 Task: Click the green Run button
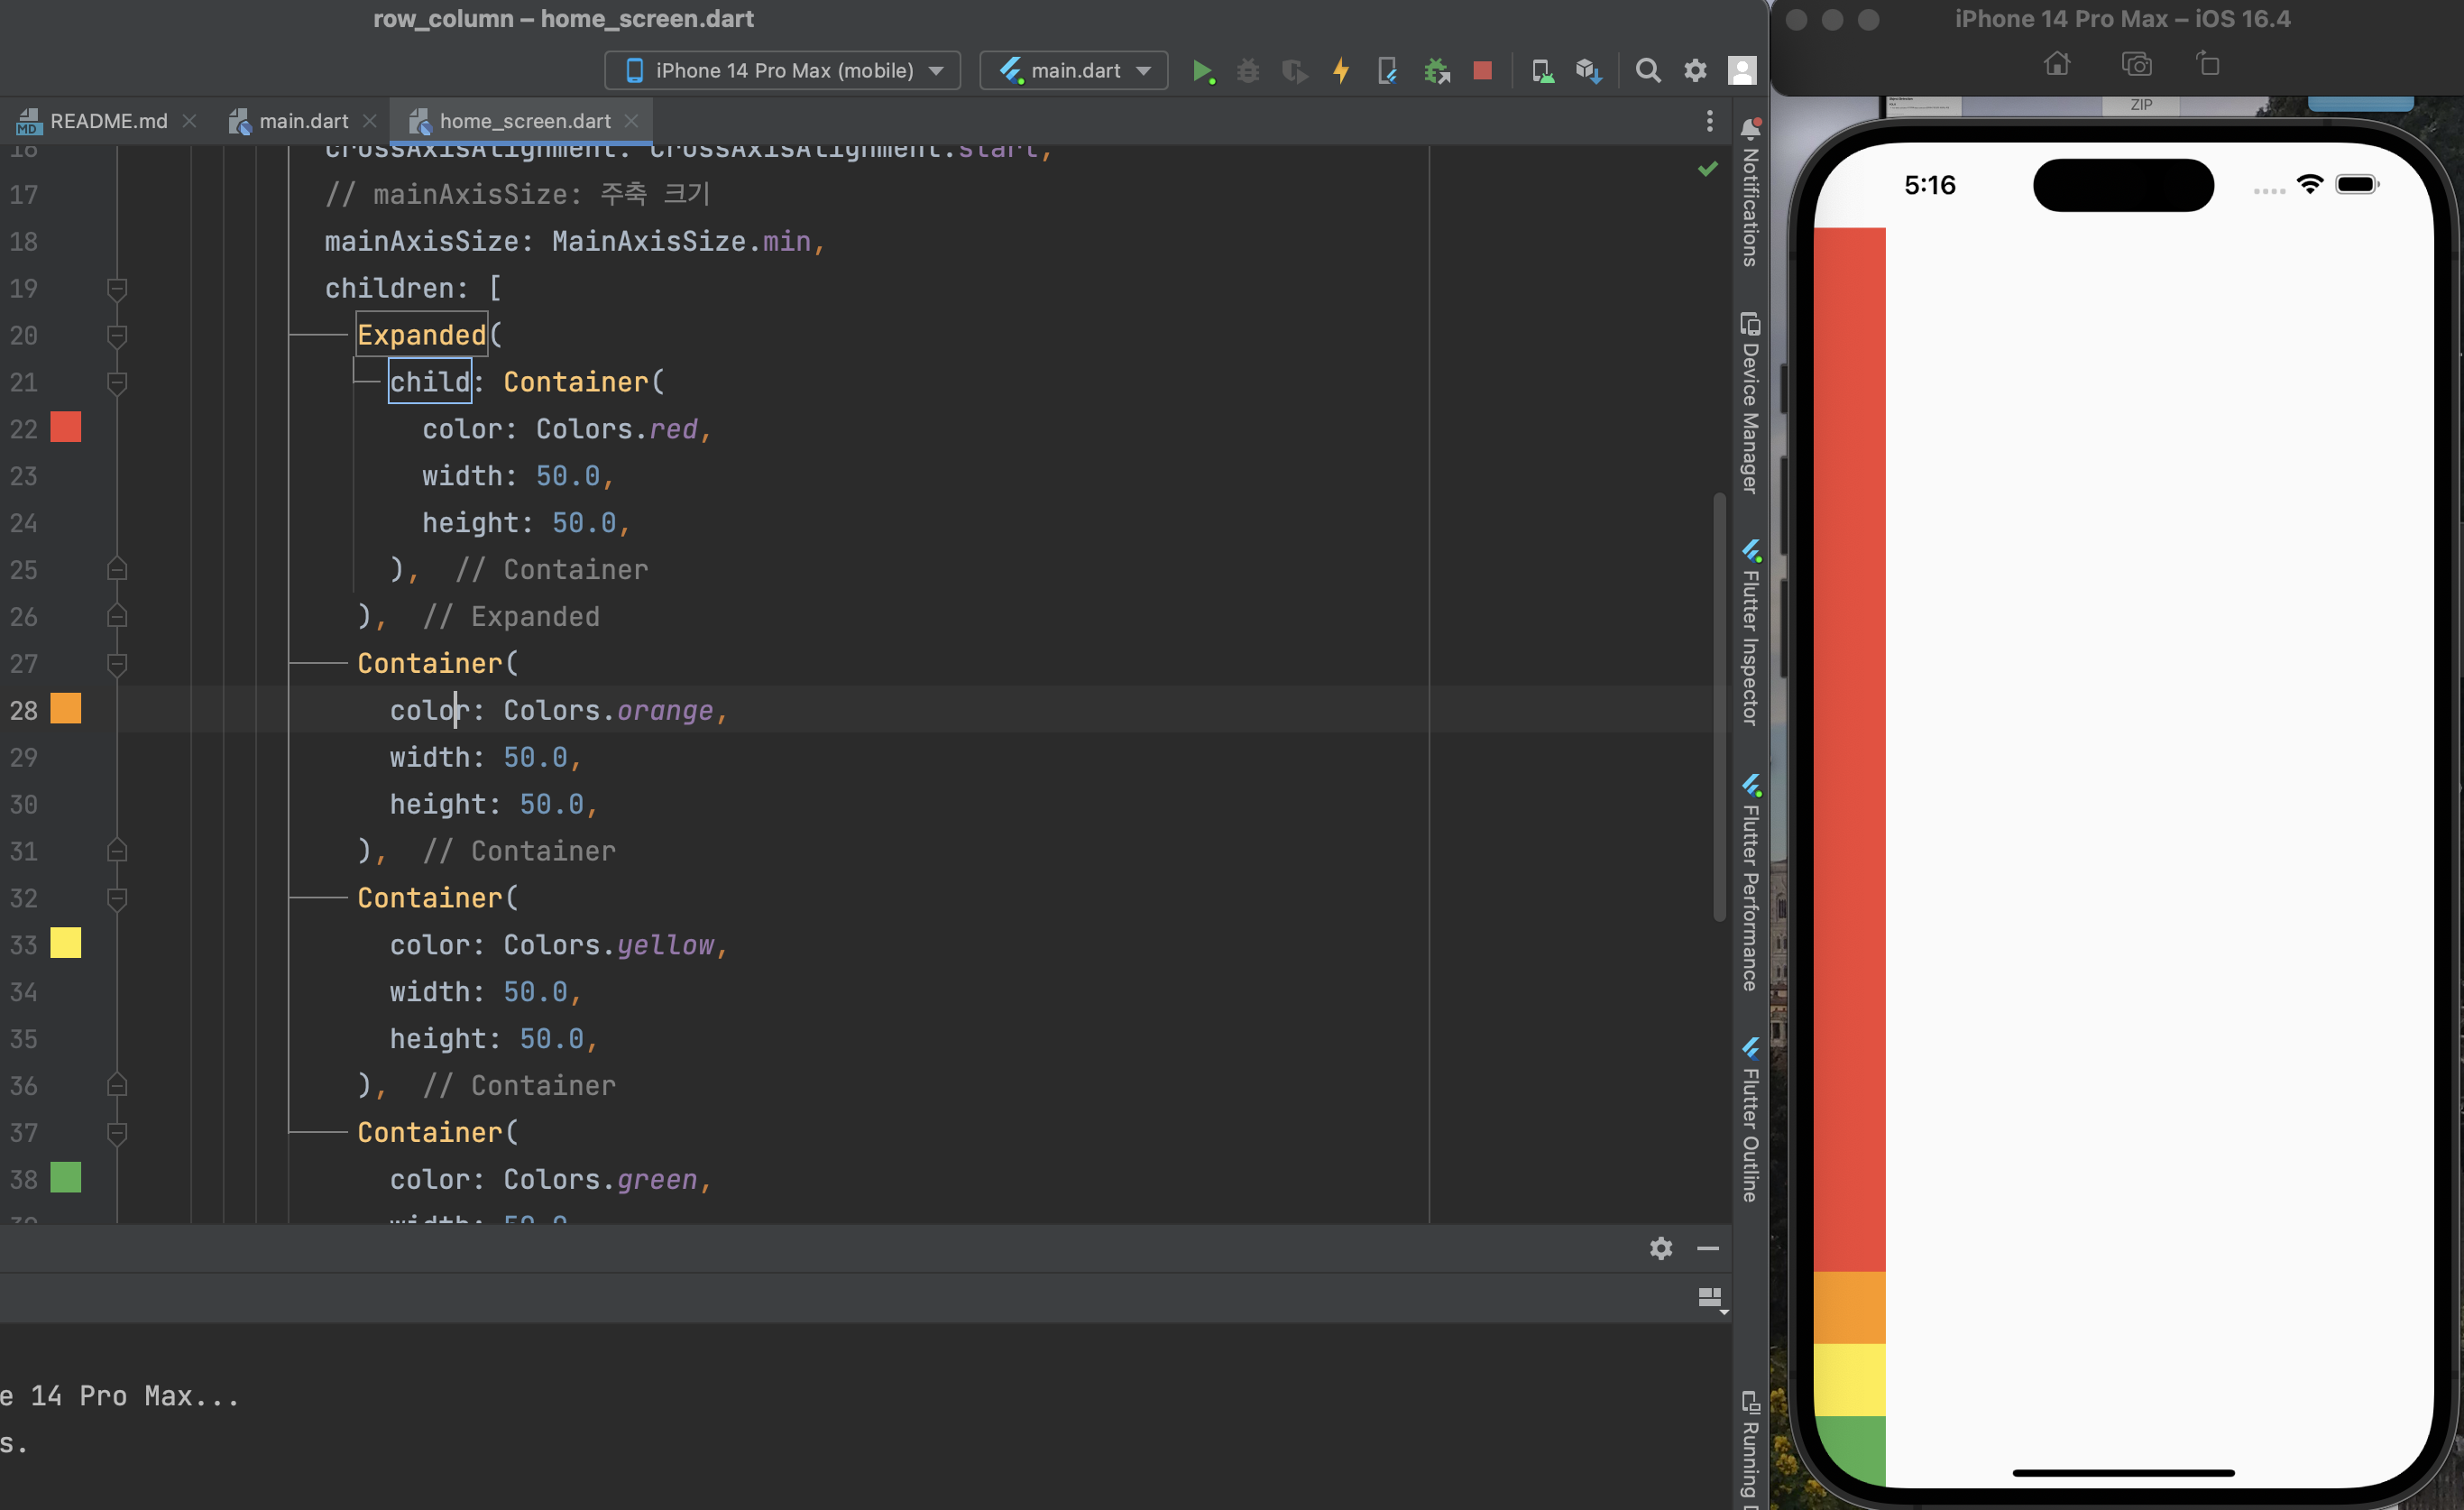click(1202, 71)
